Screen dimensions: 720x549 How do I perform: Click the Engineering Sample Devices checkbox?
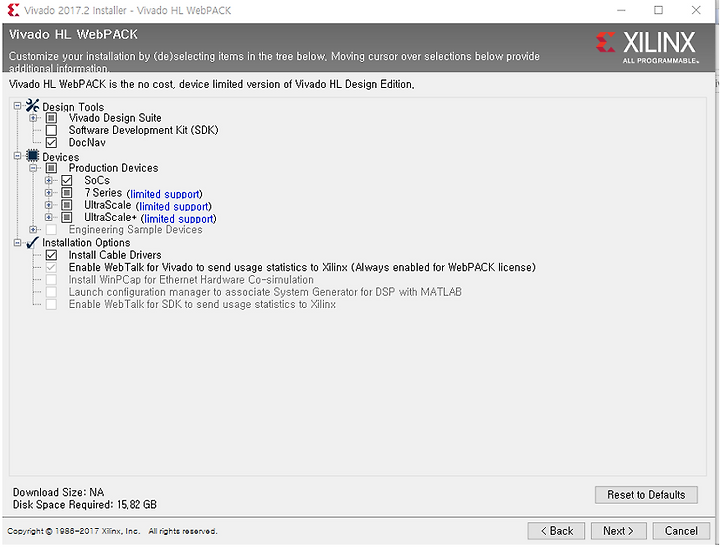click(x=51, y=230)
